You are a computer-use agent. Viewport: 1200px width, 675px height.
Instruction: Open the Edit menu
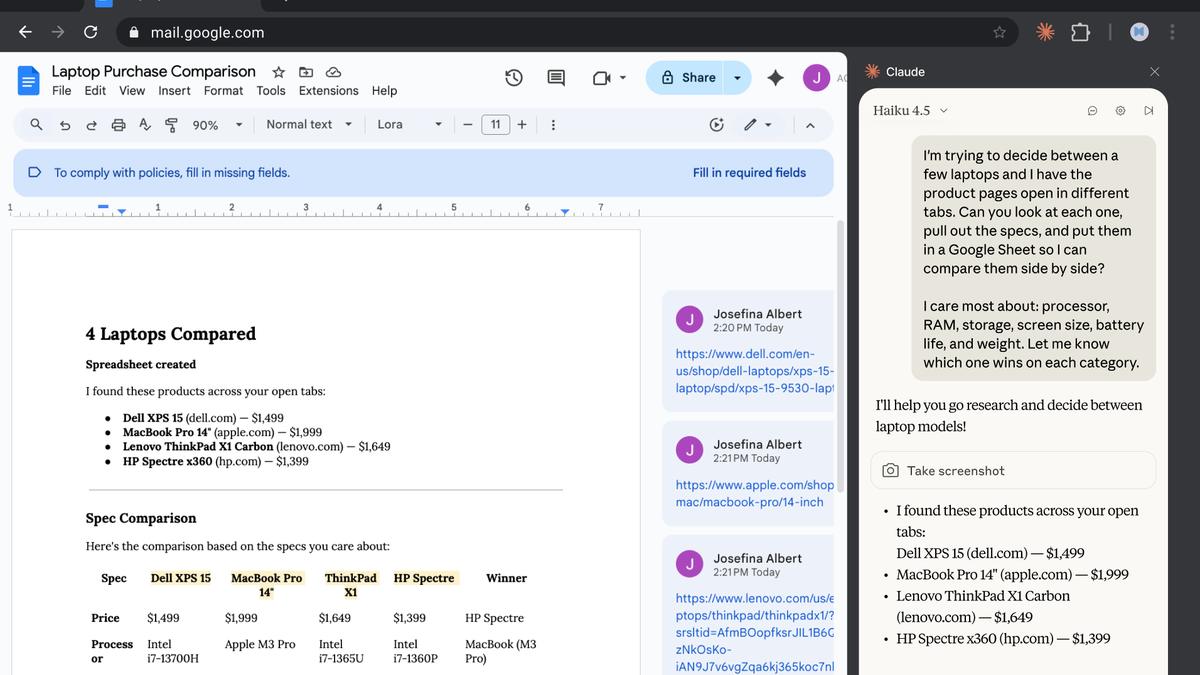tap(95, 90)
